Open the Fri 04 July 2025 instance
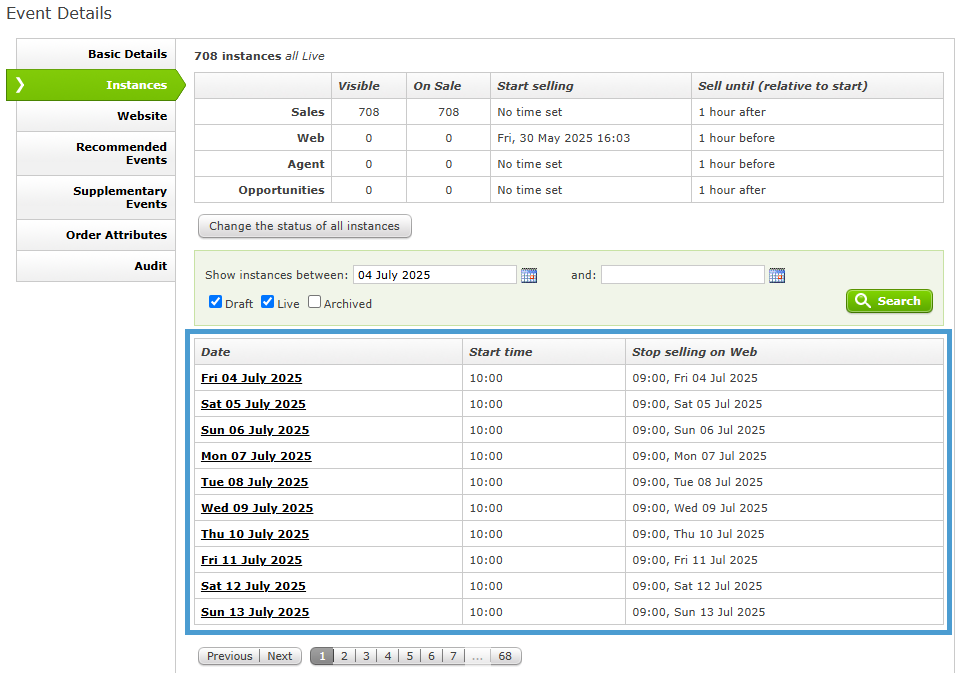 (251, 378)
